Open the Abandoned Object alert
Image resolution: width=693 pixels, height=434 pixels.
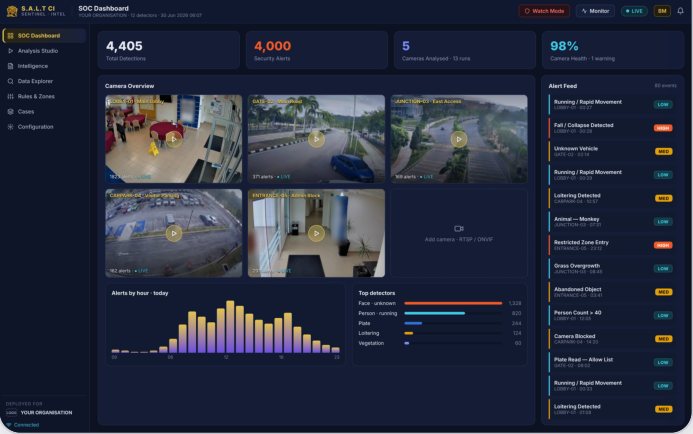coord(612,292)
